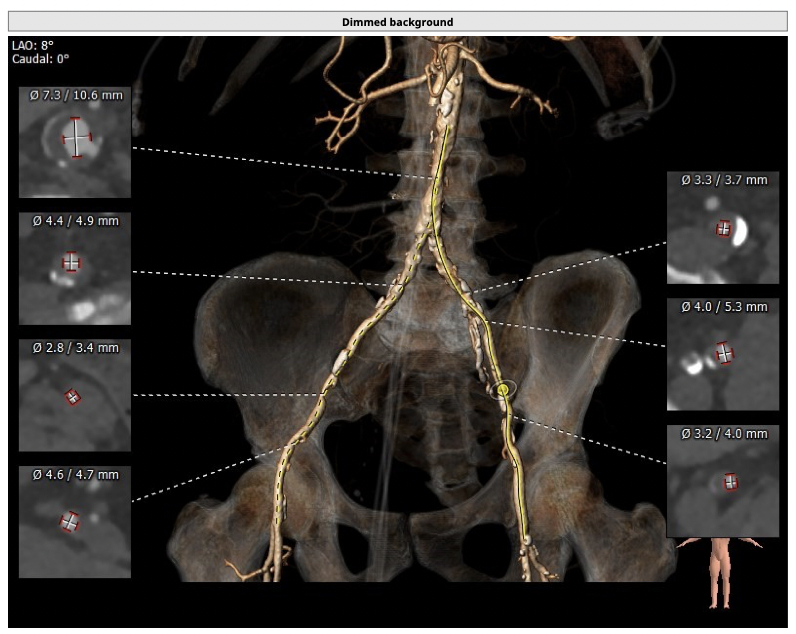The width and height of the screenshot is (796, 634).
Task: Select the Ø 4.6 / 4.7 mm diameter label
Action: pyautogui.click(x=75, y=474)
